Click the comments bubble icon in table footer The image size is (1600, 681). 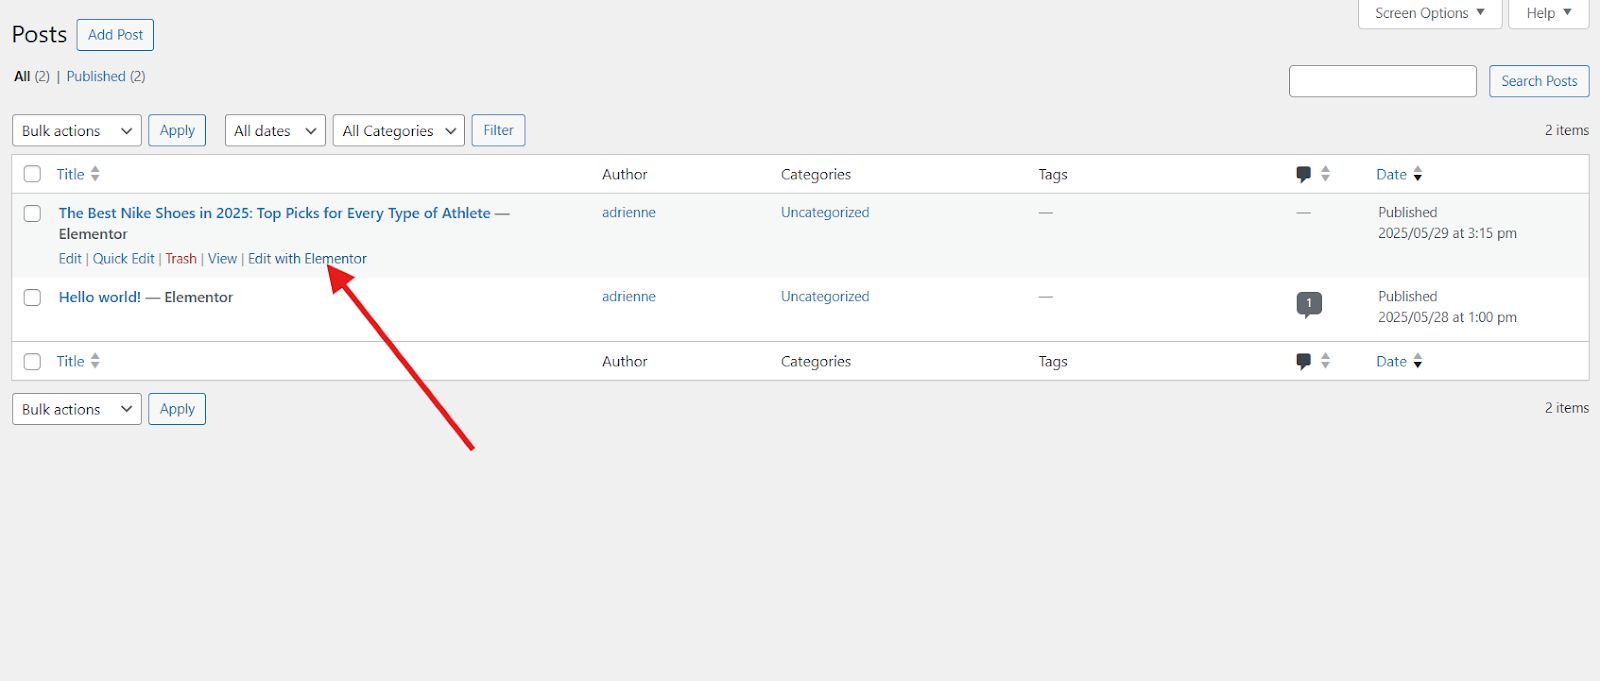click(1303, 361)
